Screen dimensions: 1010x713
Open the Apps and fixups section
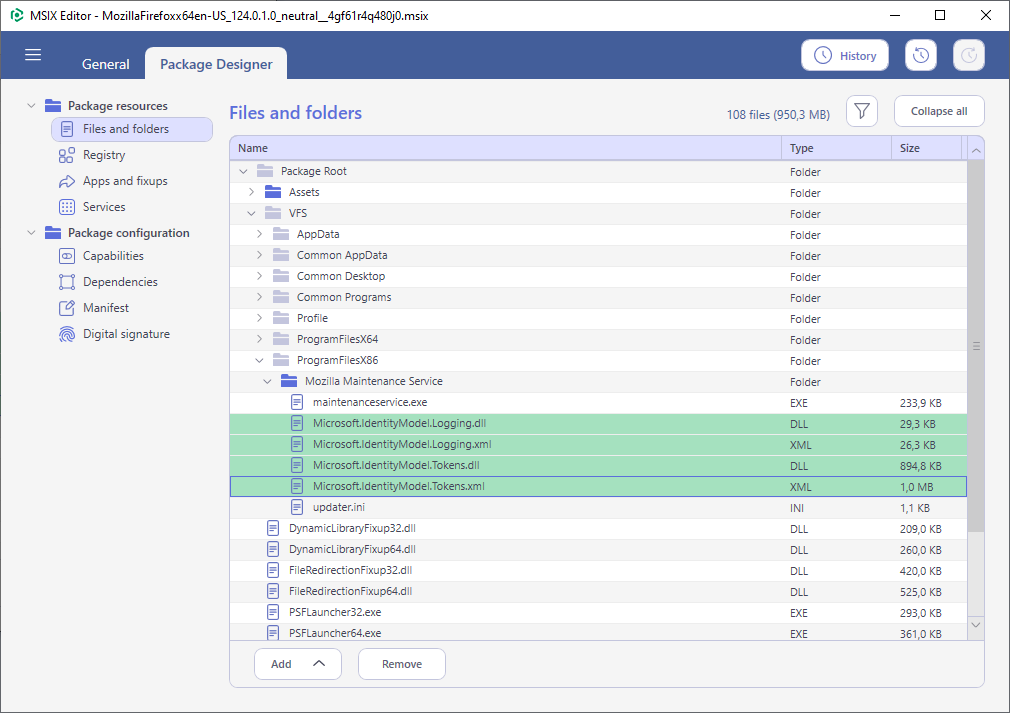125,181
